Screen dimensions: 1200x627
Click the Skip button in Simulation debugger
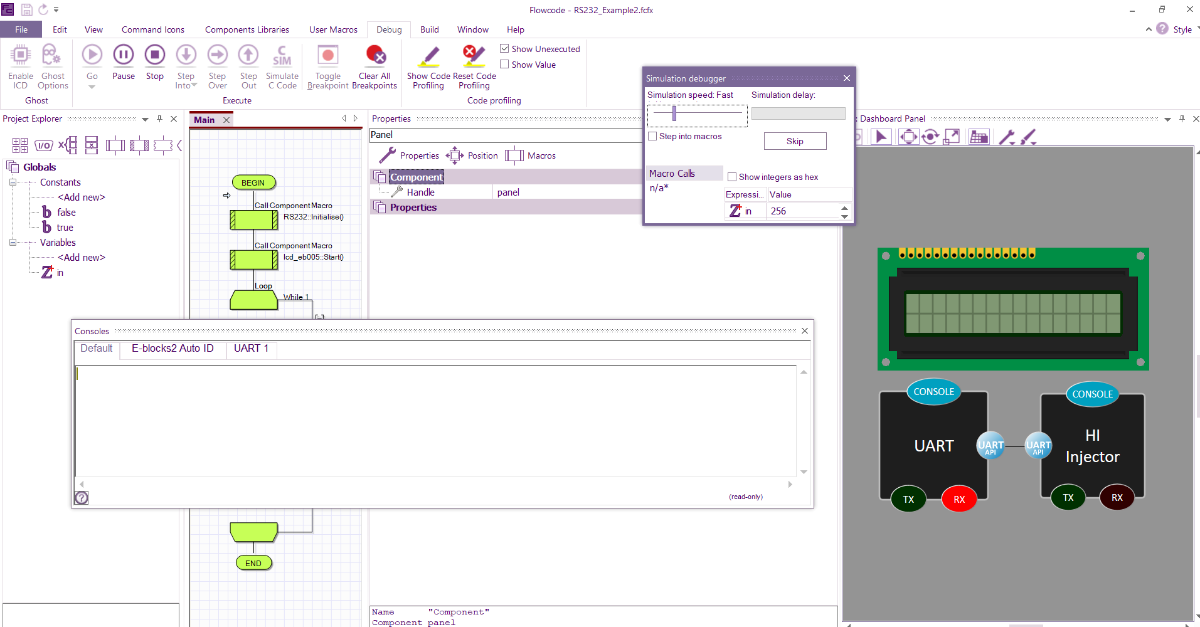(x=795, y=140)
